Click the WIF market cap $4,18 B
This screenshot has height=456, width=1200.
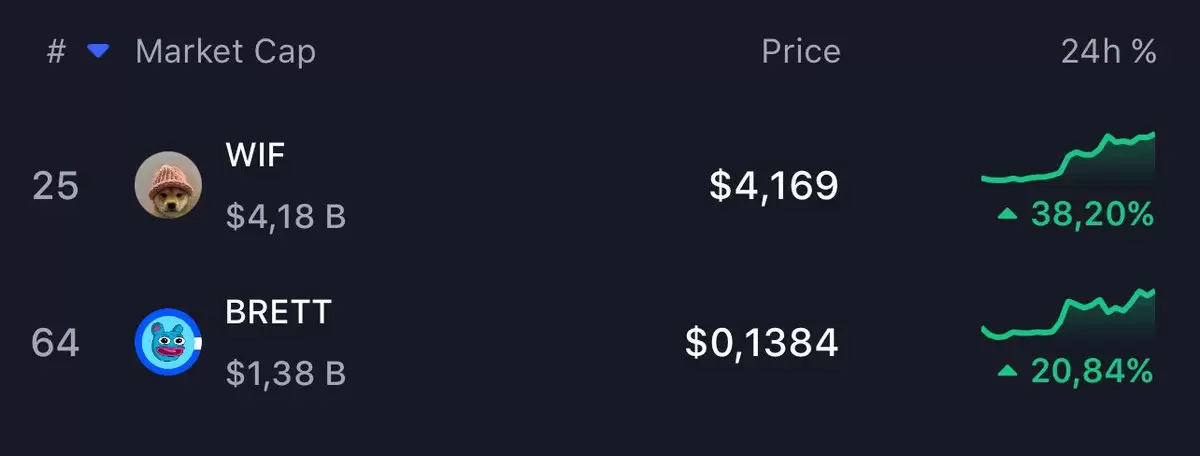point(285,216)
